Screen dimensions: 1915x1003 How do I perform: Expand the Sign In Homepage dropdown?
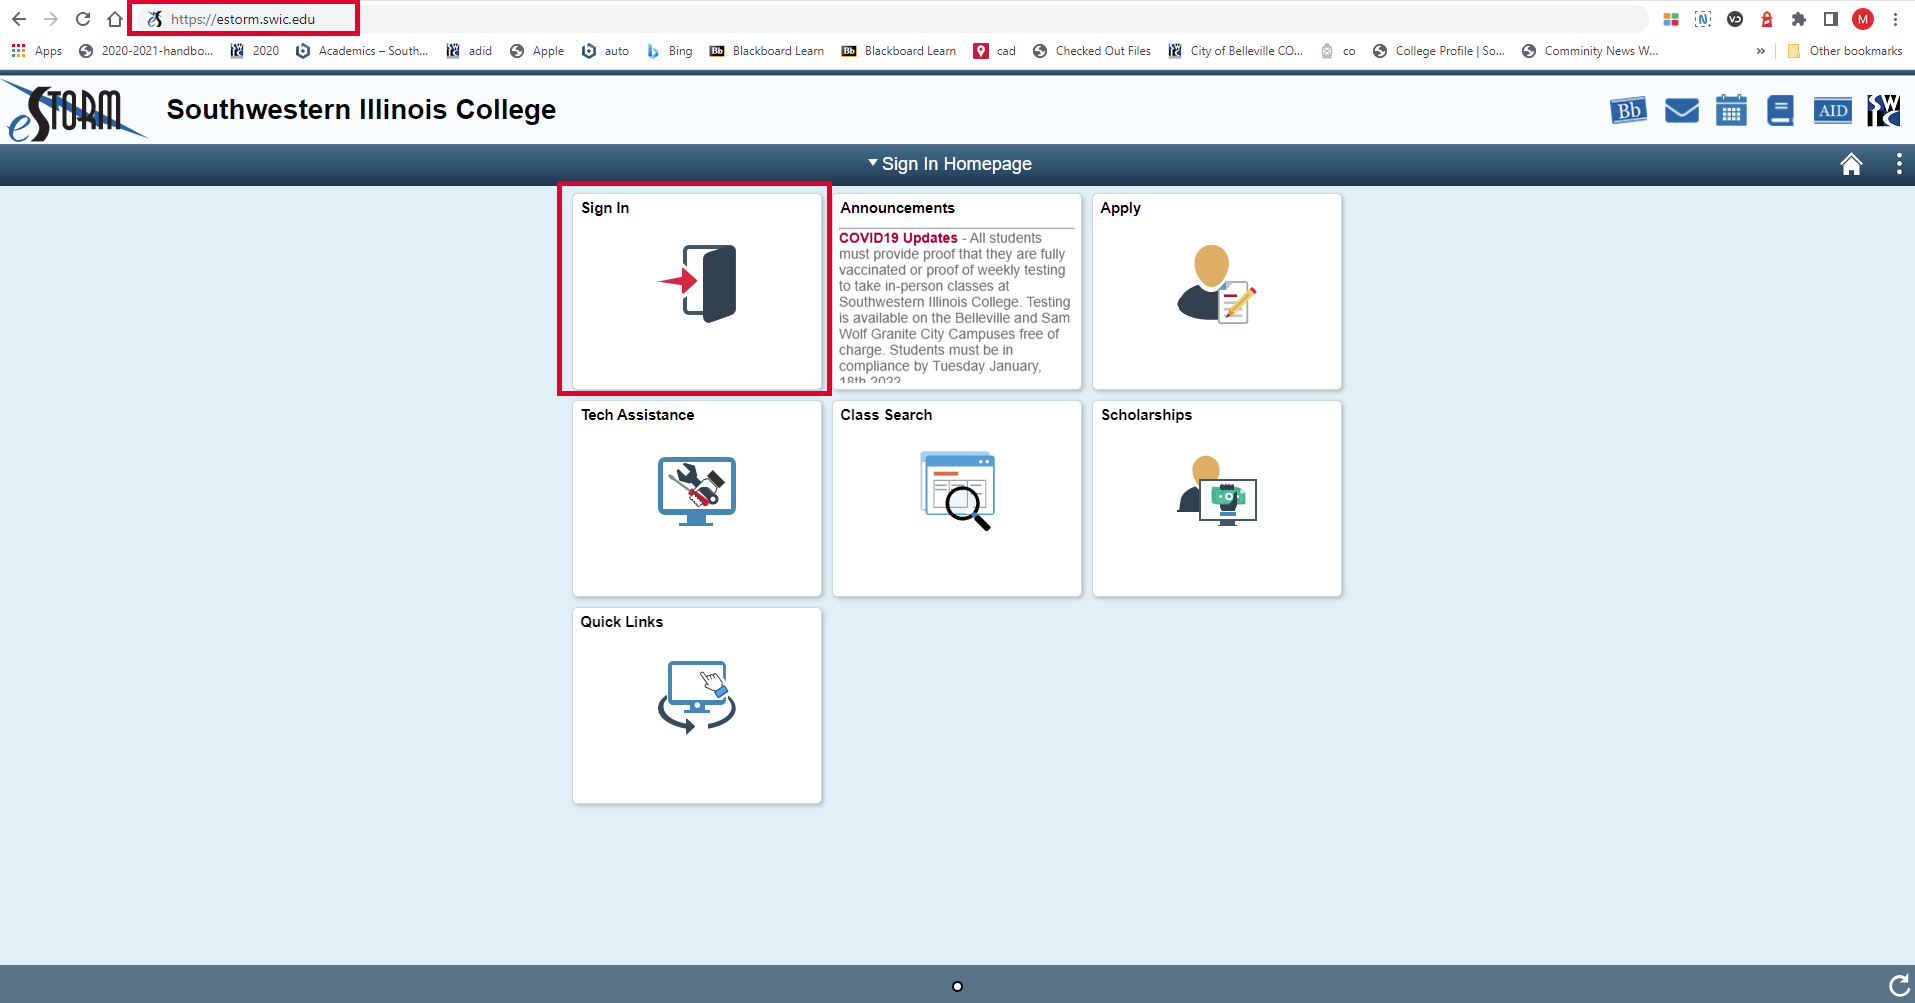click(x=950, y=164)
